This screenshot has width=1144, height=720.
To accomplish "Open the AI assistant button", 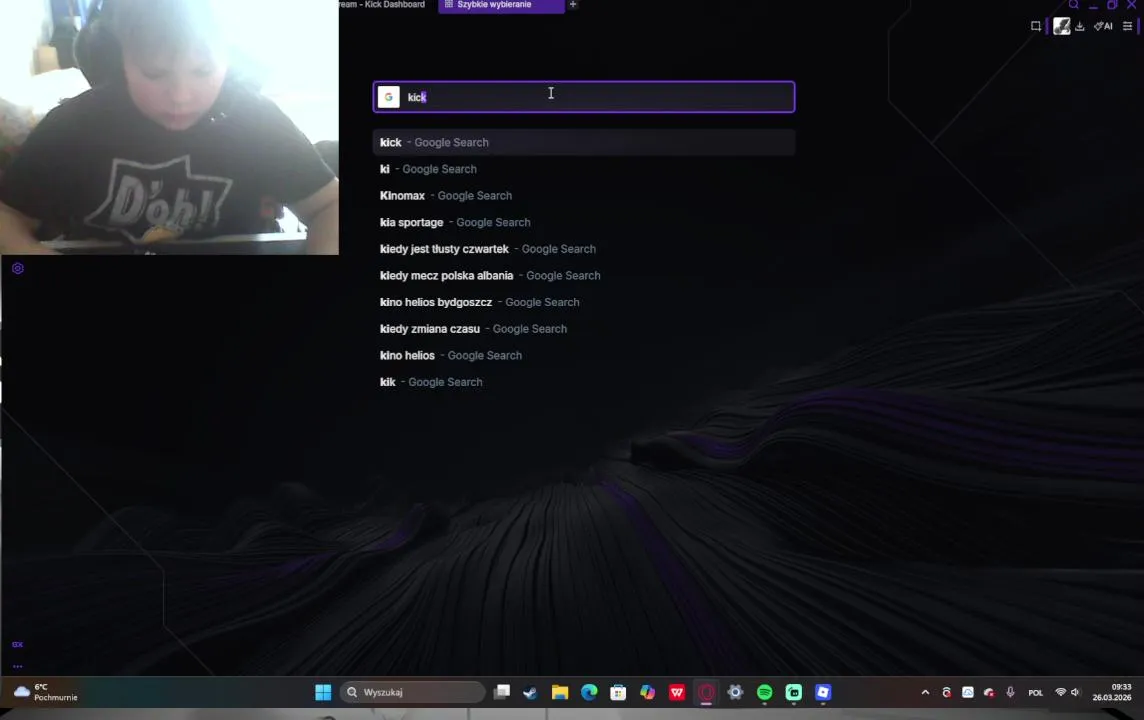I will (1103, 26).
